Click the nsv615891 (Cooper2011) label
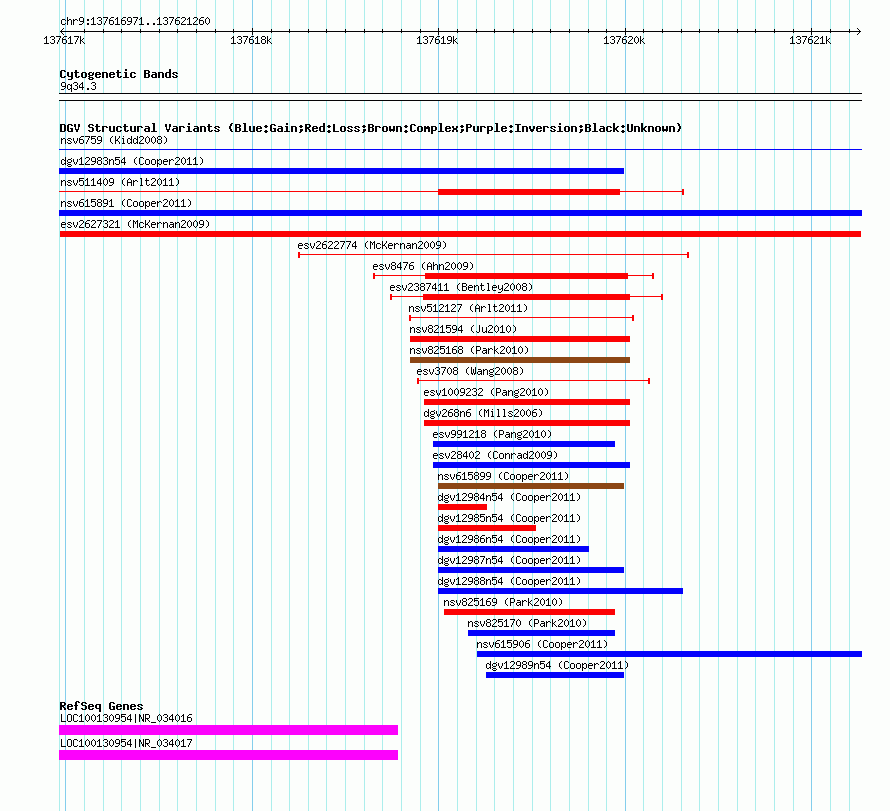The width and height of the screenshot is (890, 811). [126, 203]
